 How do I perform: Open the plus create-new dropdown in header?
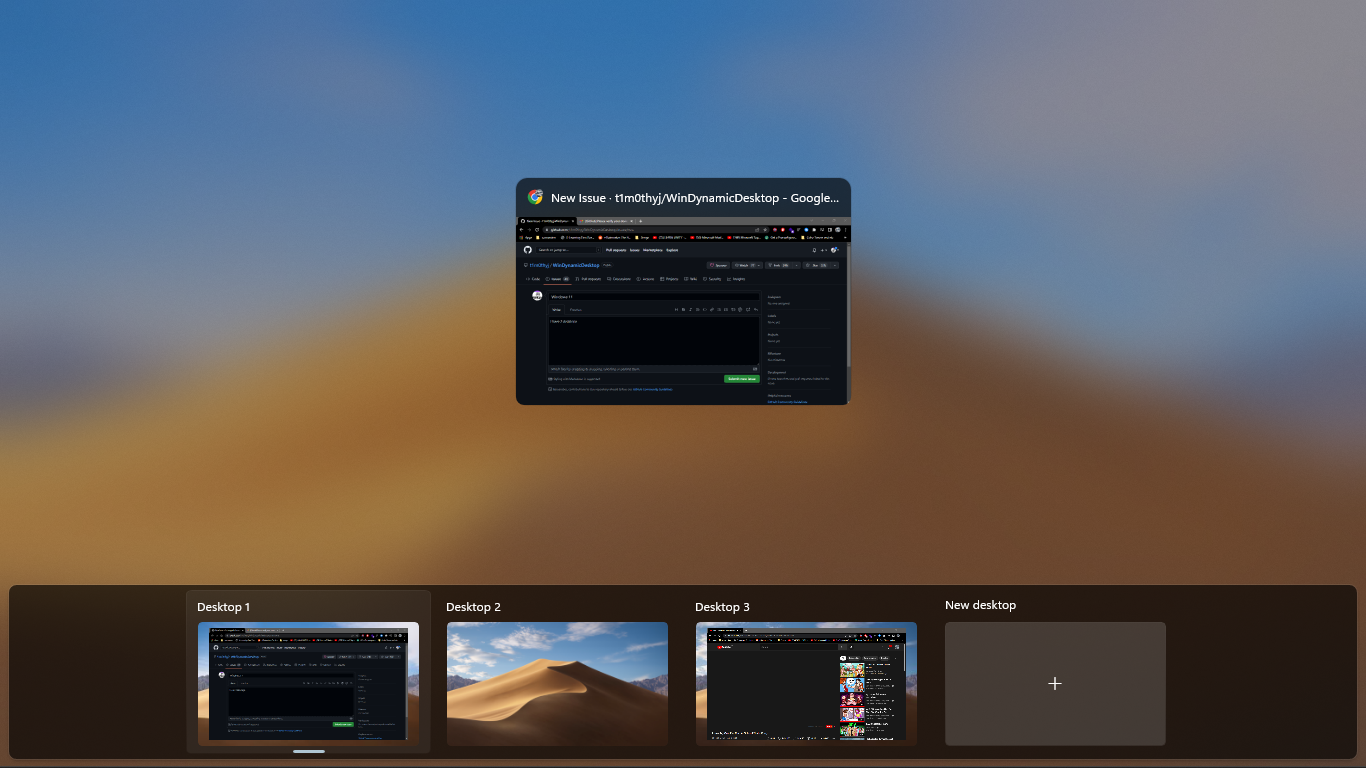tap(822, 250)
